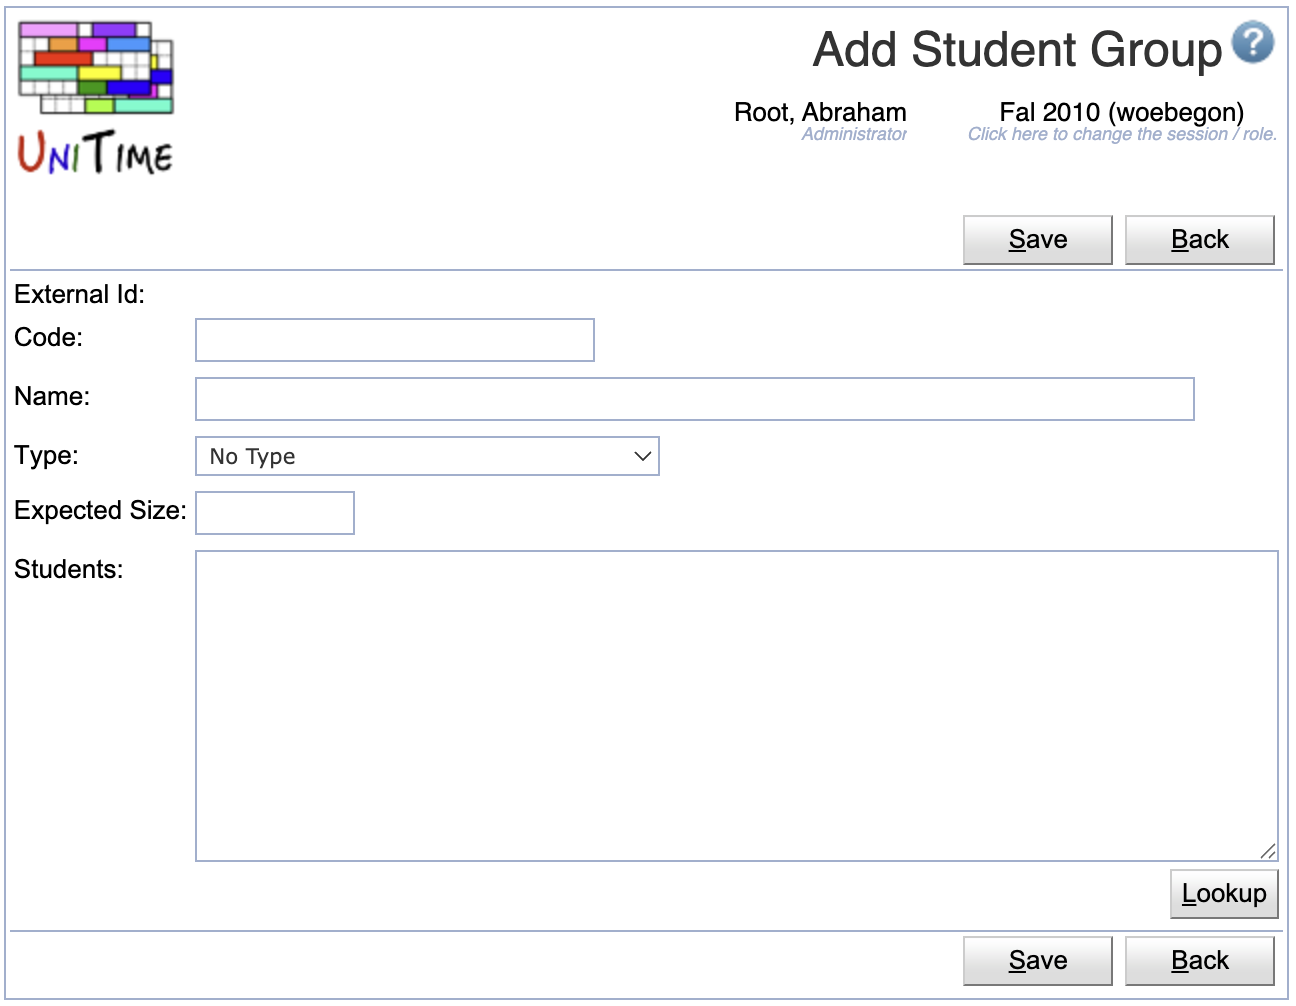Click the UniTime logo

click(x=96, y=97)
